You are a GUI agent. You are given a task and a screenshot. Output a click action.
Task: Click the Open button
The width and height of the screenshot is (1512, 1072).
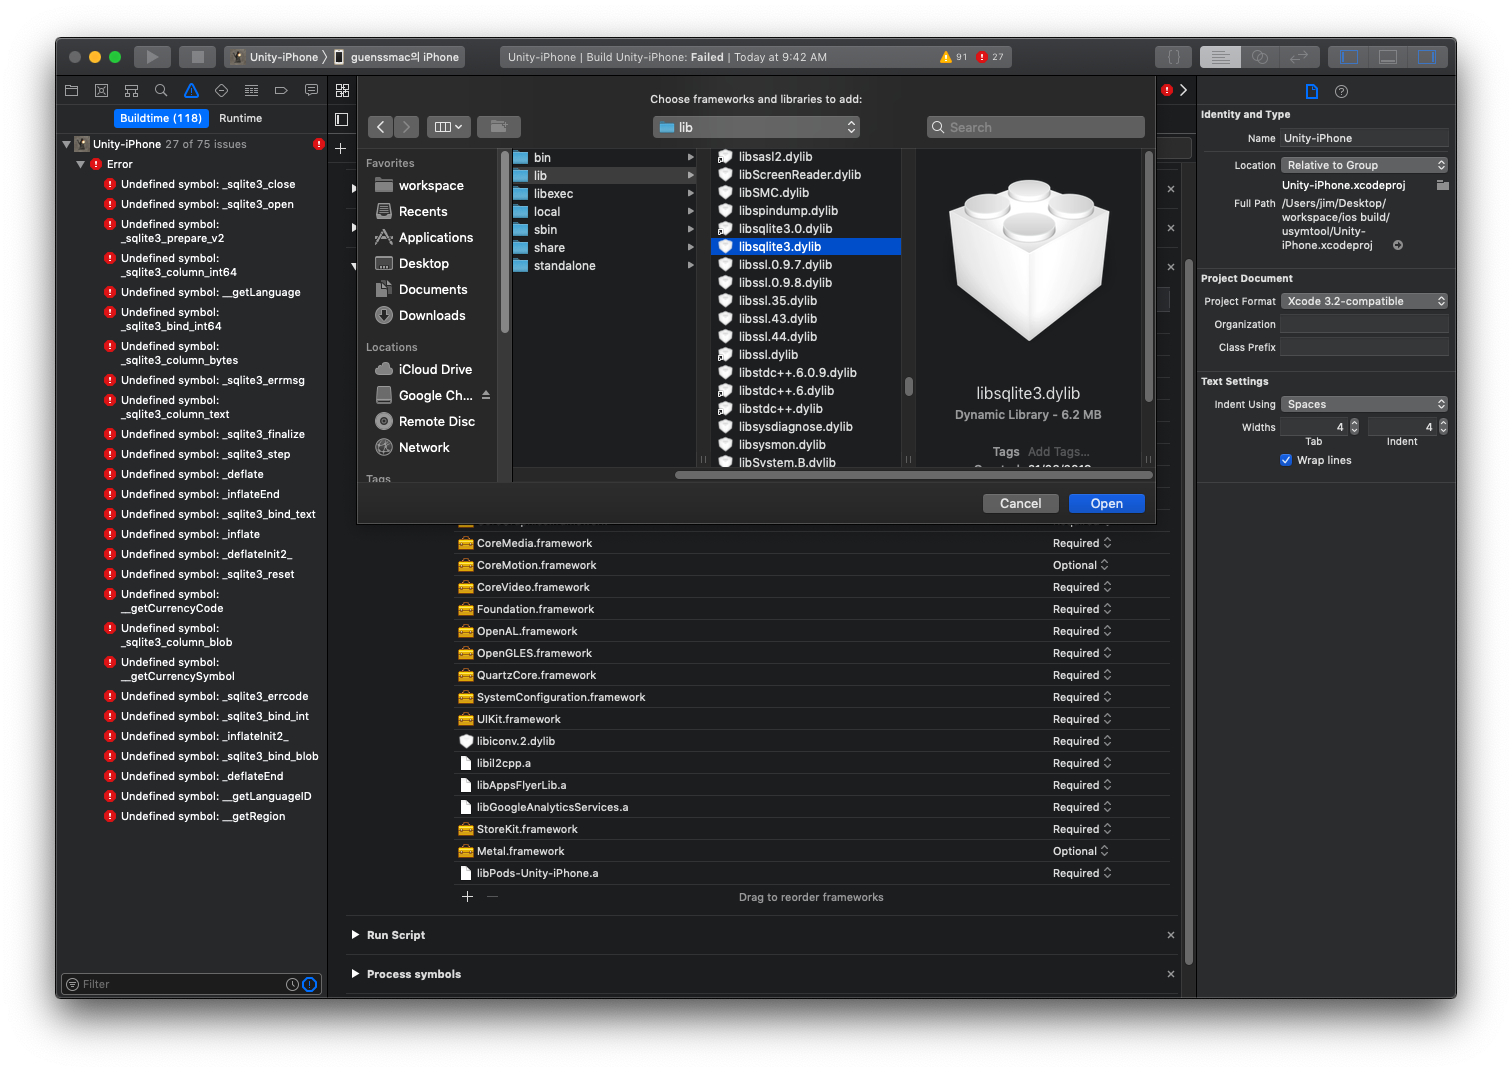click(1106, 503)
